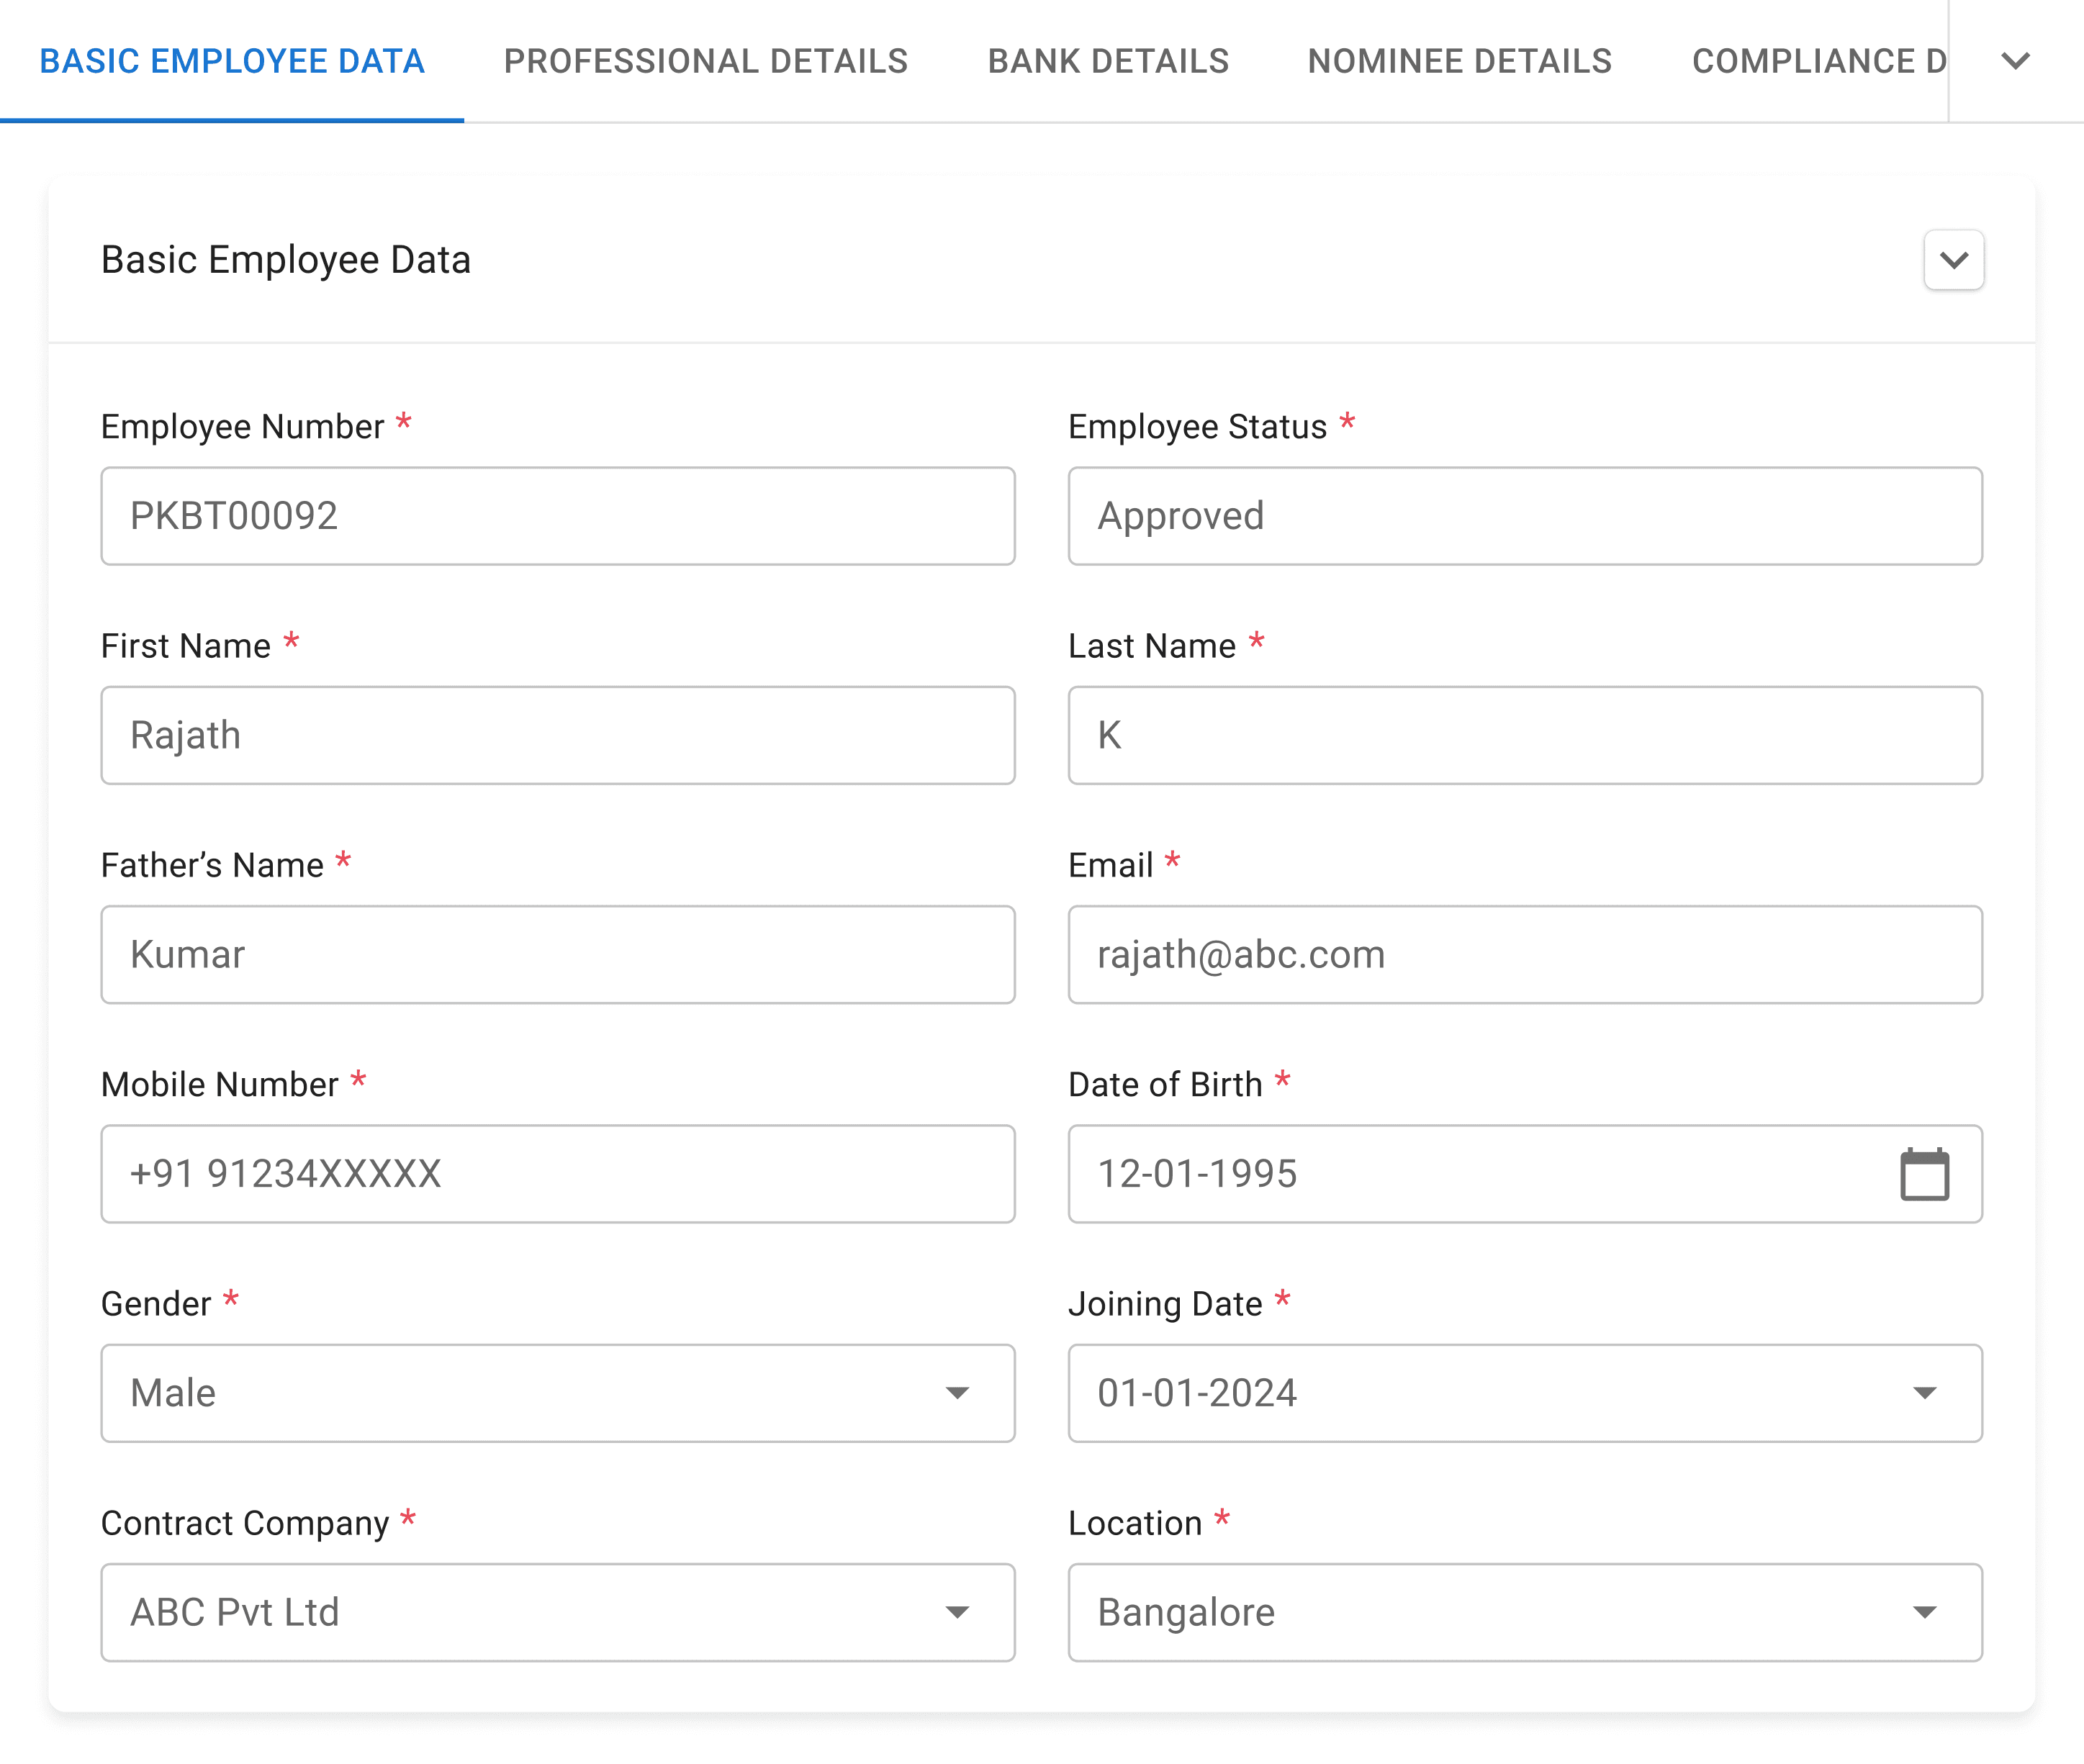Click the Employee Number field
The width and height of the screenshot is (2084, 1764).
[557, 516]
